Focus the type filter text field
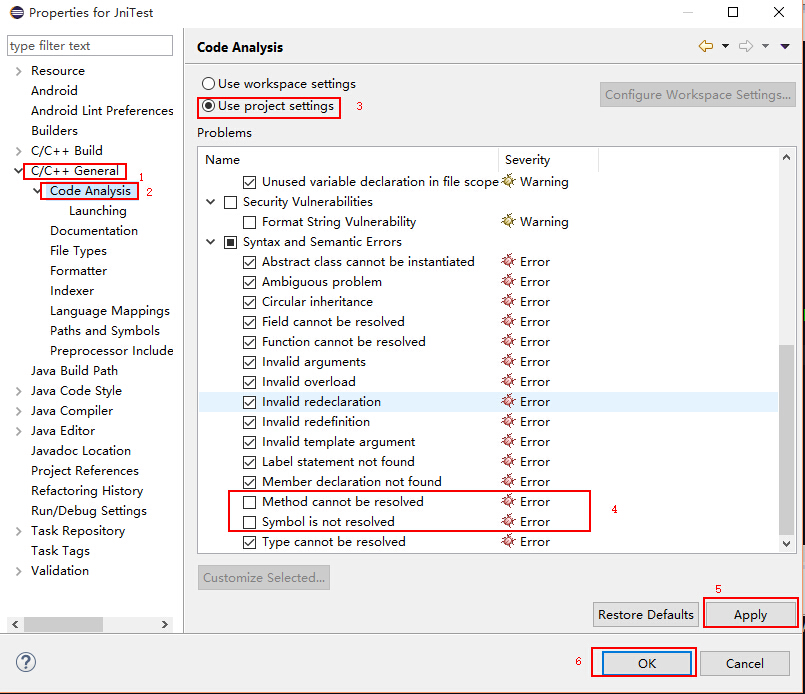The image size is (805, 694). point(90,46)
